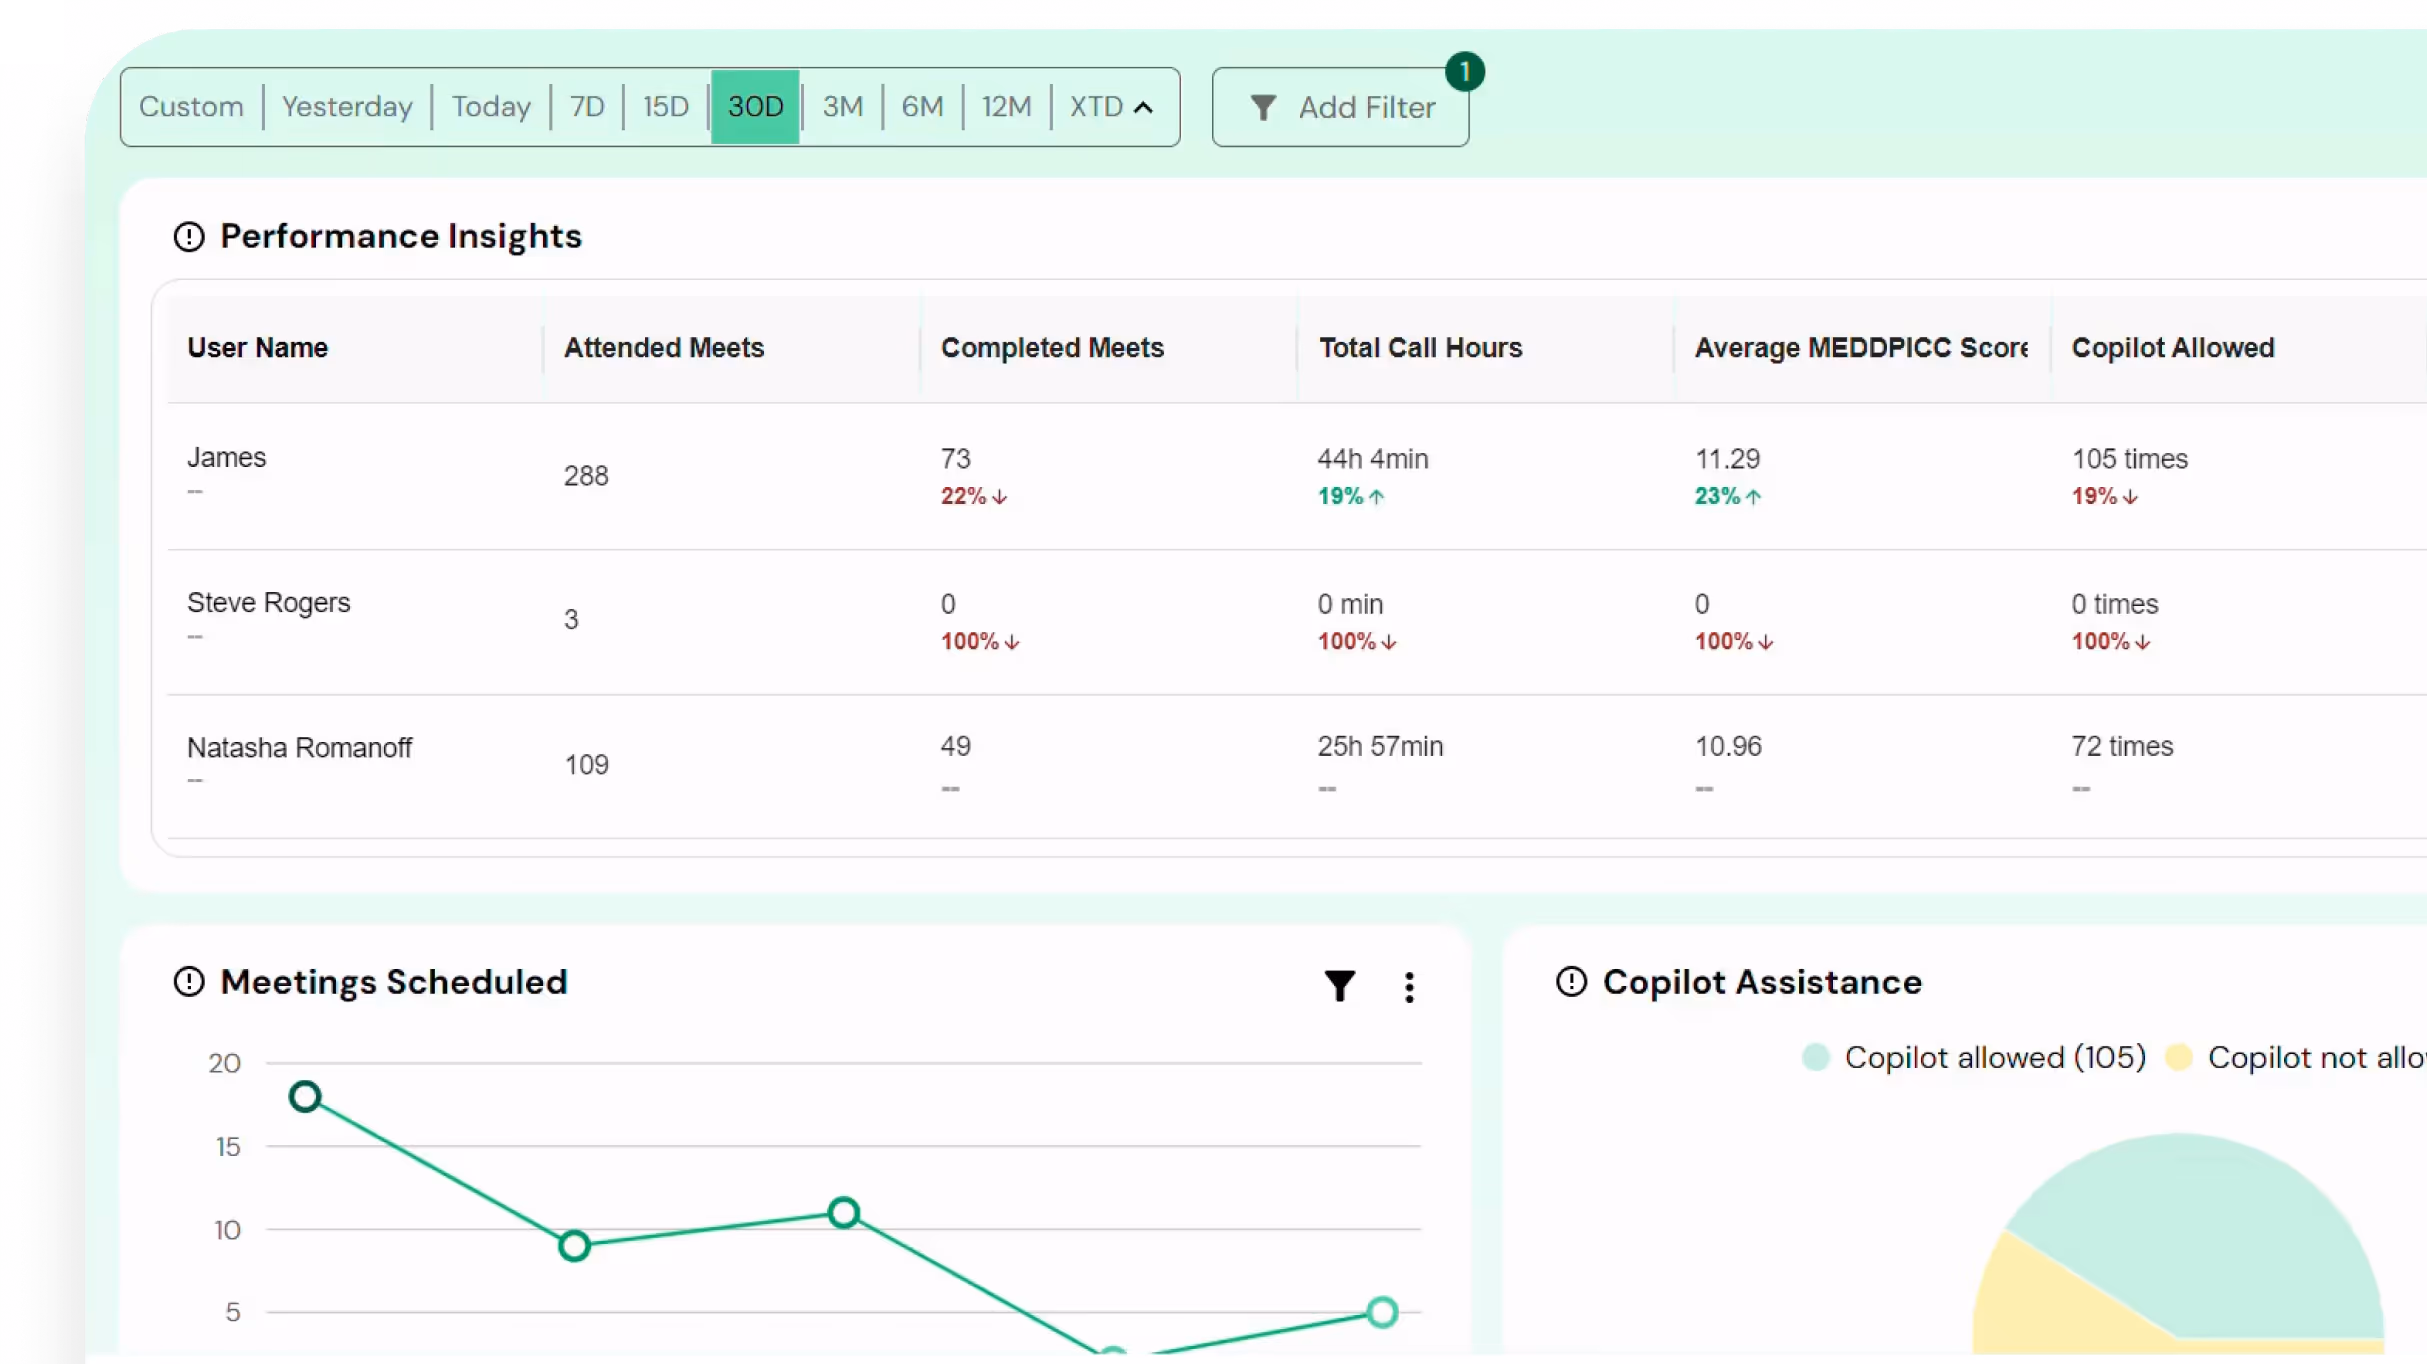Select the Today date range tab
This screenshot has height=1364, width=2427.
(491, 107)
